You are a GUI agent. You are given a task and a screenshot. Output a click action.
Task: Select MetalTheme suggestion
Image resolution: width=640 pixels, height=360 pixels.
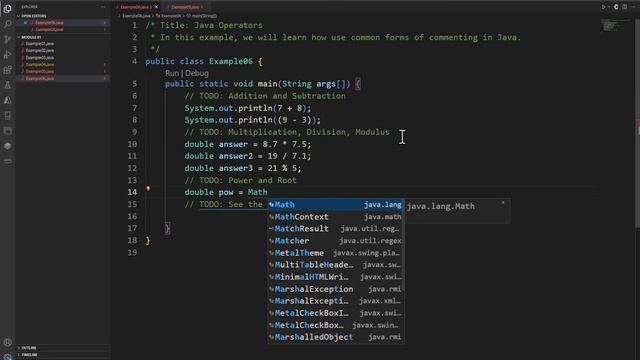(x=336, y=253)
